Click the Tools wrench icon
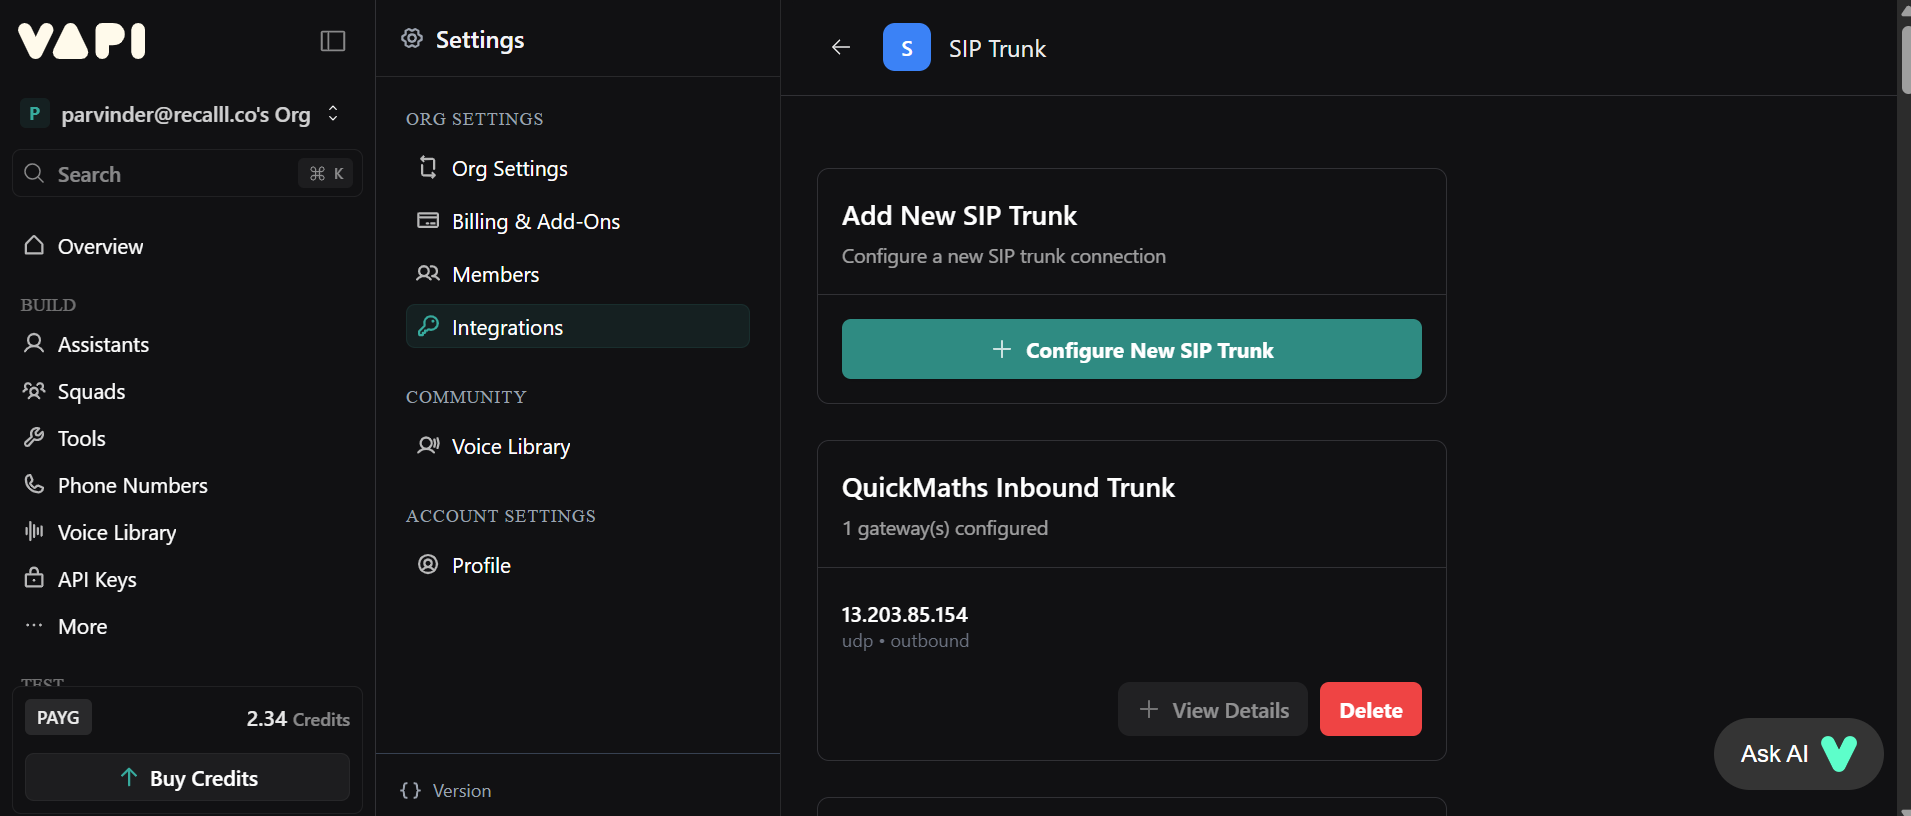 pos(34,437)
